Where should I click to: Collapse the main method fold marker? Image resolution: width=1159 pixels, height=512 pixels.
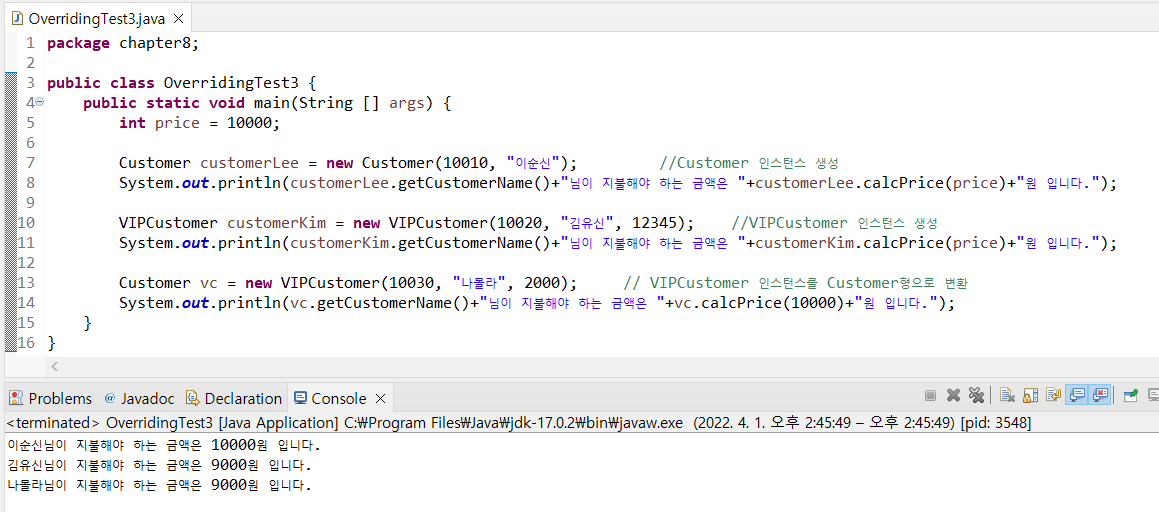pyautogui.click(x=40, y=103)
